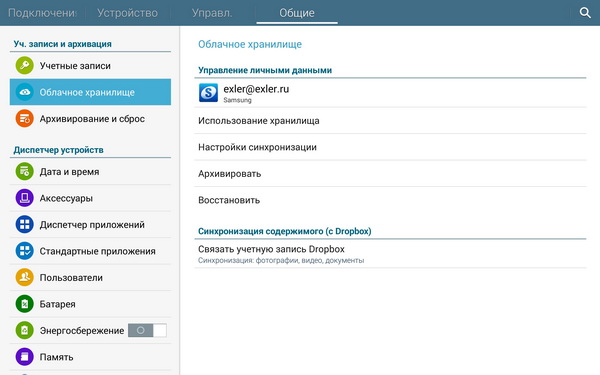Tap the Диспетчер приложений grid icon
600x375 pixels.
[x=24, y=224]
